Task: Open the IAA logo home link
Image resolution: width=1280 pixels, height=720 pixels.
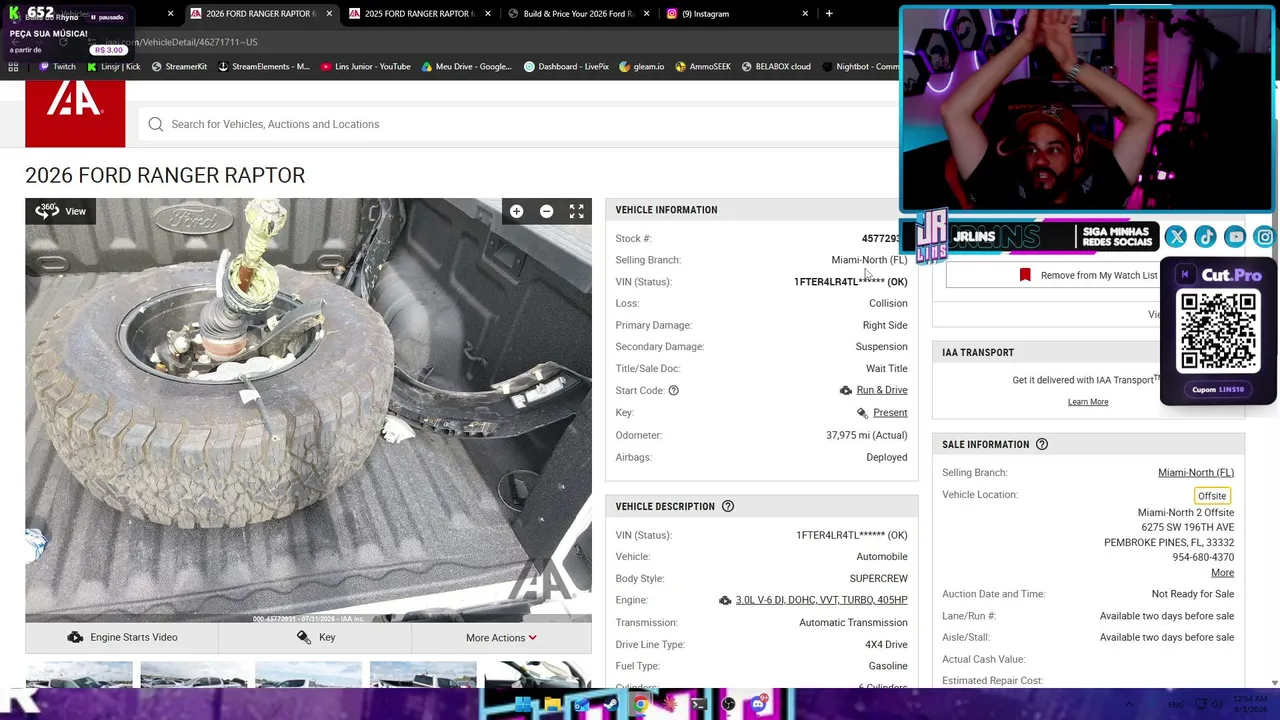Action: 75,114
